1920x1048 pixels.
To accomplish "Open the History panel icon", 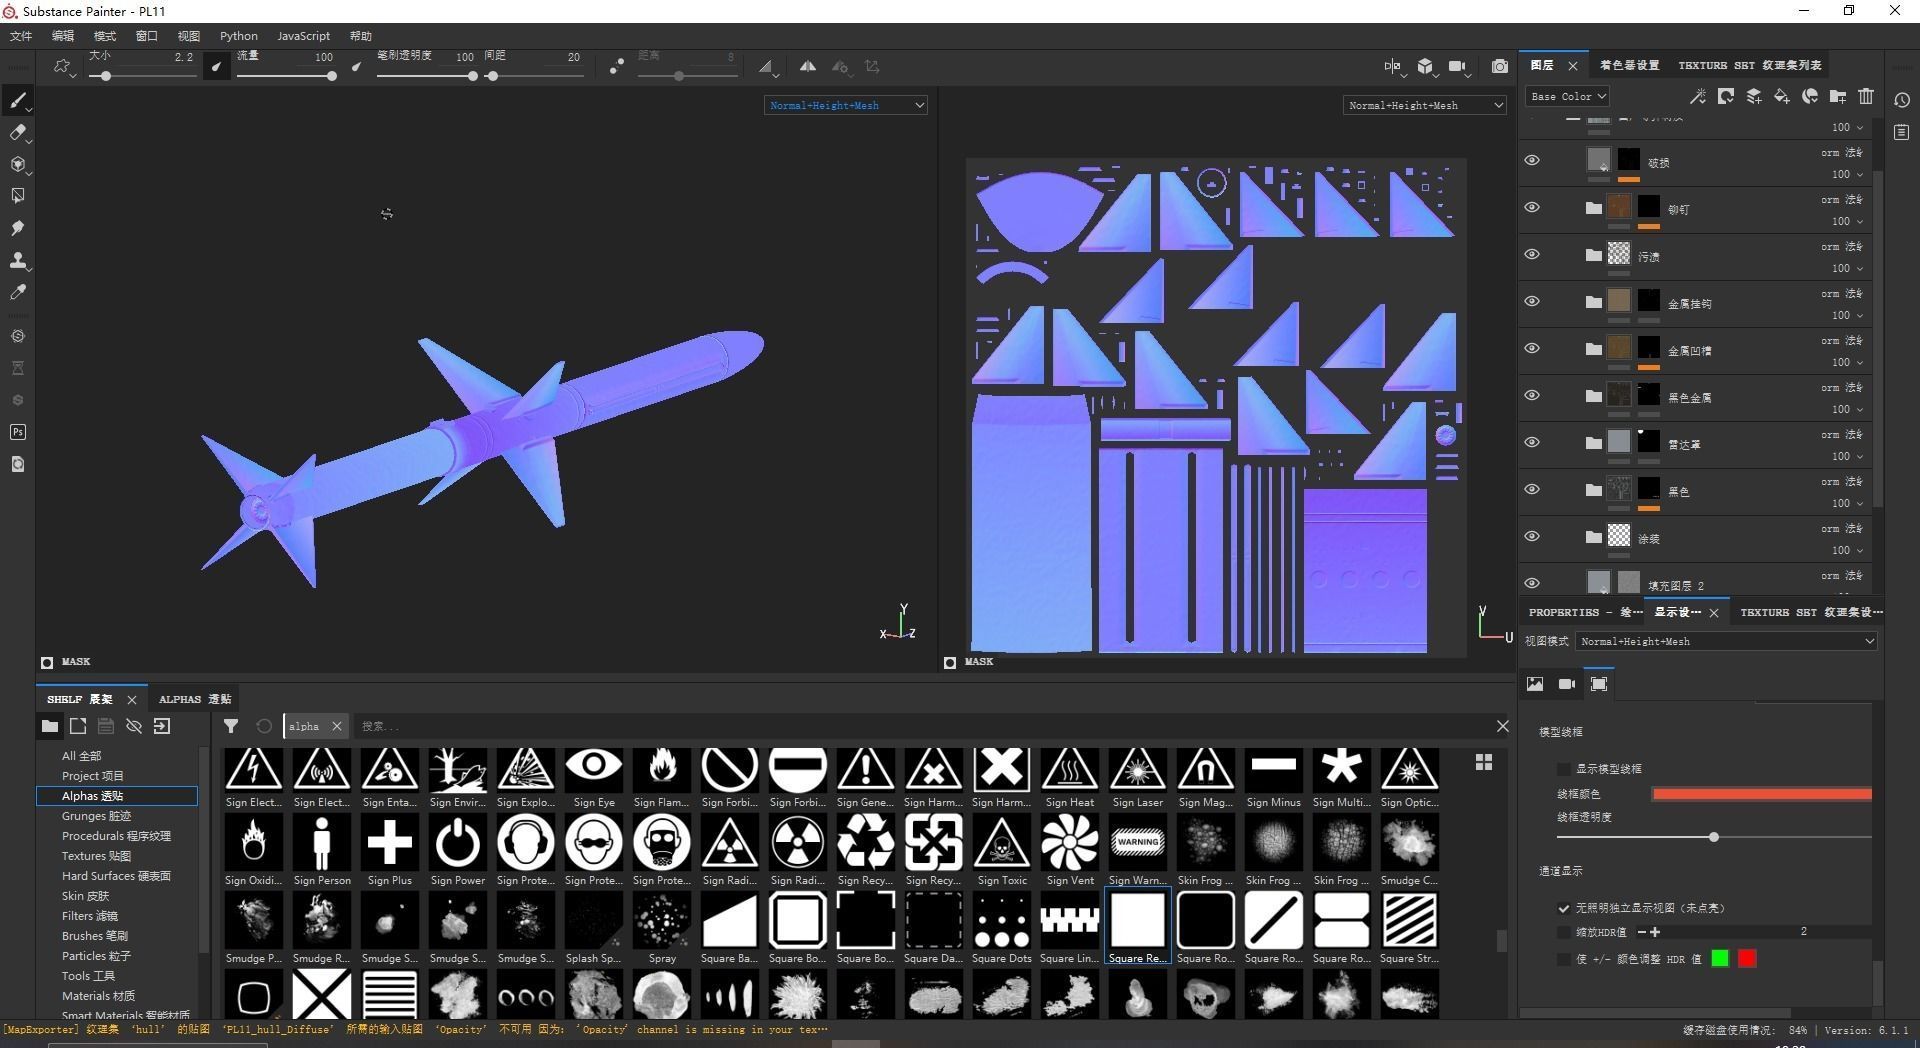I will click(x=1901, y=100).
